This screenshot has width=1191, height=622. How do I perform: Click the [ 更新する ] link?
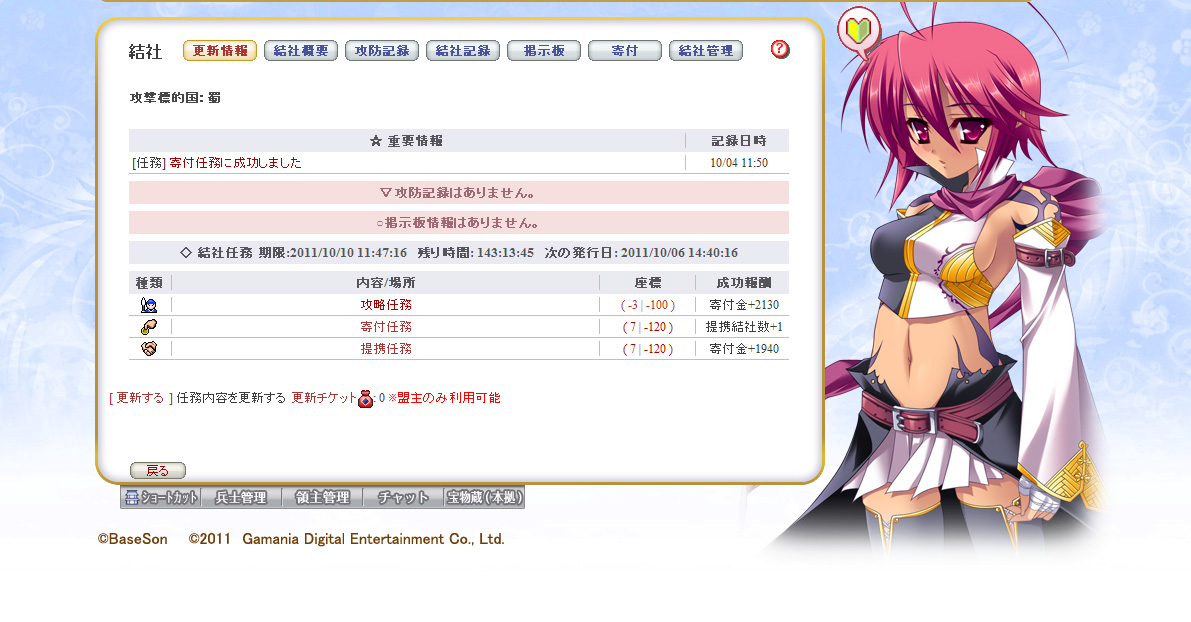coord(141,398)
